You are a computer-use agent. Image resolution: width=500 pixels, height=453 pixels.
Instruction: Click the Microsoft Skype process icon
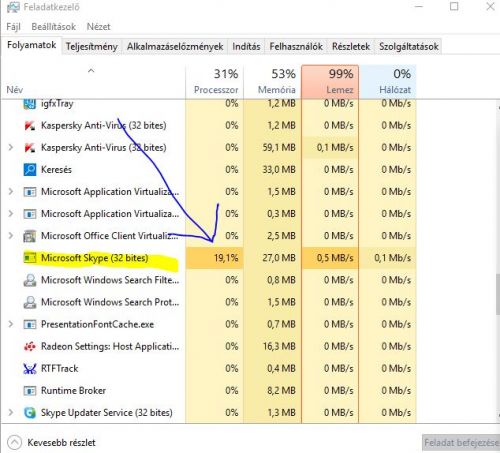tap(30, 258)
